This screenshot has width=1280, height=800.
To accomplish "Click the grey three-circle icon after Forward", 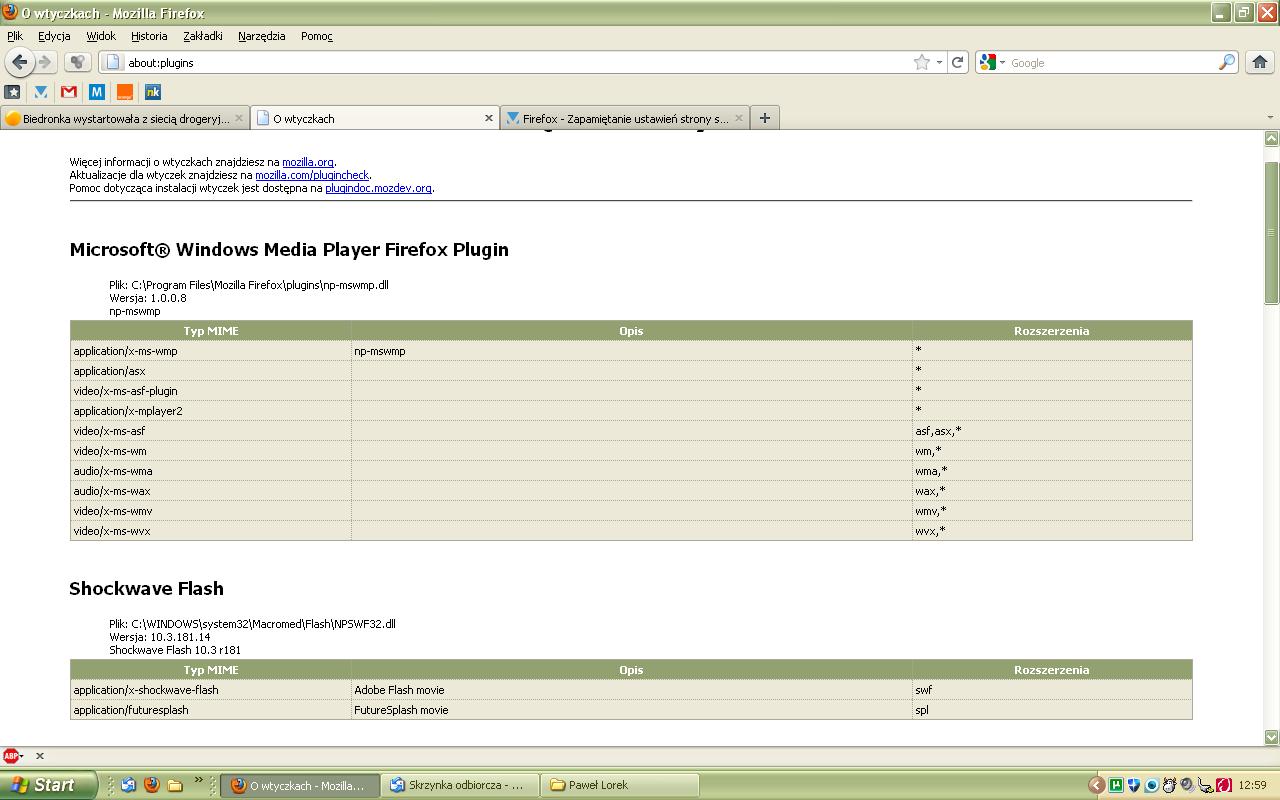I will pyautogui.click(x=77, y=62).
